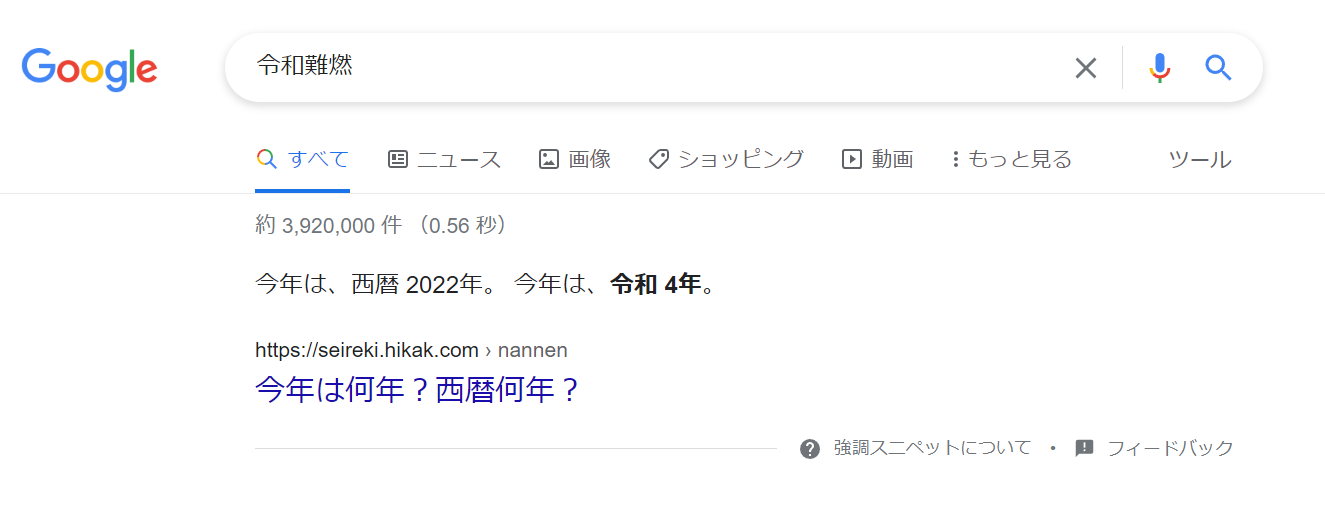Select the すべて tab

318,159
